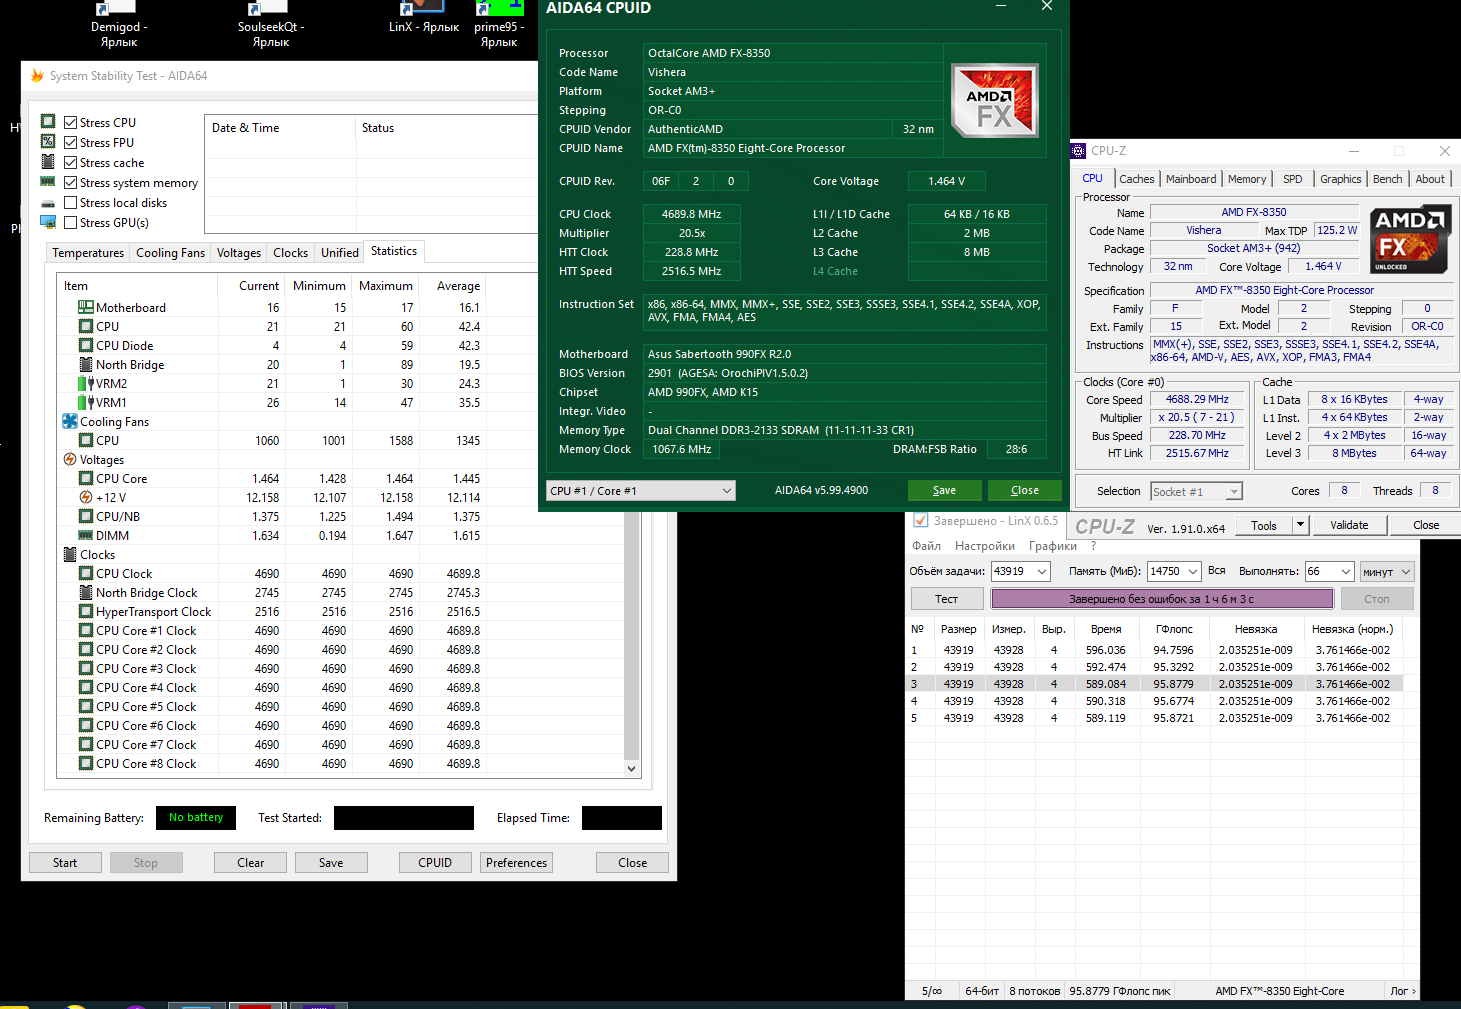Open the Настройки menu in LinX

tap(985, 546)
